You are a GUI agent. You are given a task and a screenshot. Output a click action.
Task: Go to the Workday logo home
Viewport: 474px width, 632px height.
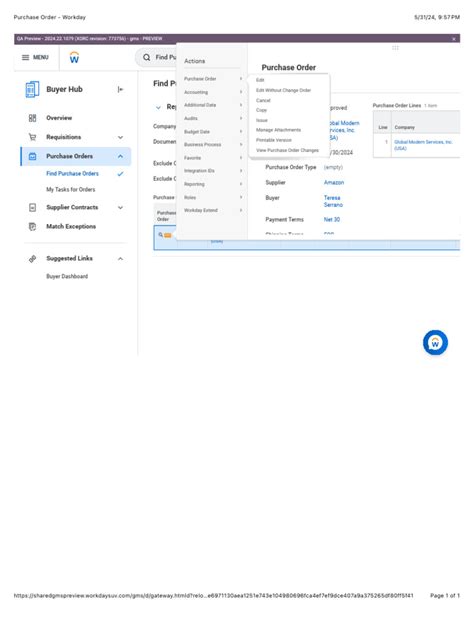click(74, 58)
